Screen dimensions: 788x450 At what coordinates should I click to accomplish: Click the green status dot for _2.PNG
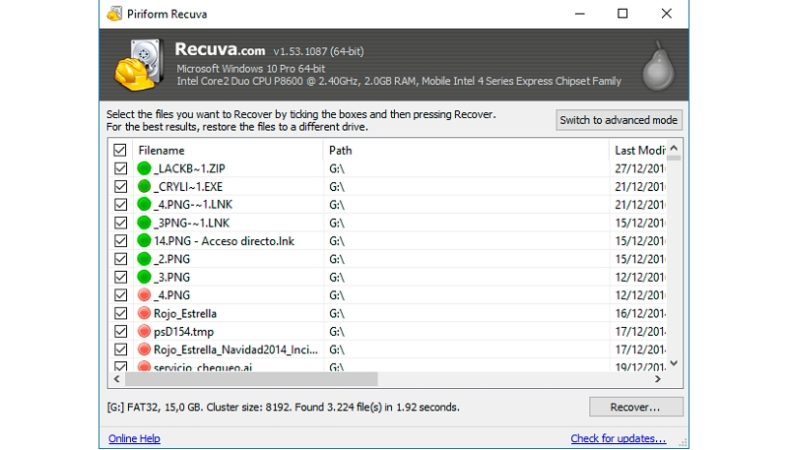(144, 259)
